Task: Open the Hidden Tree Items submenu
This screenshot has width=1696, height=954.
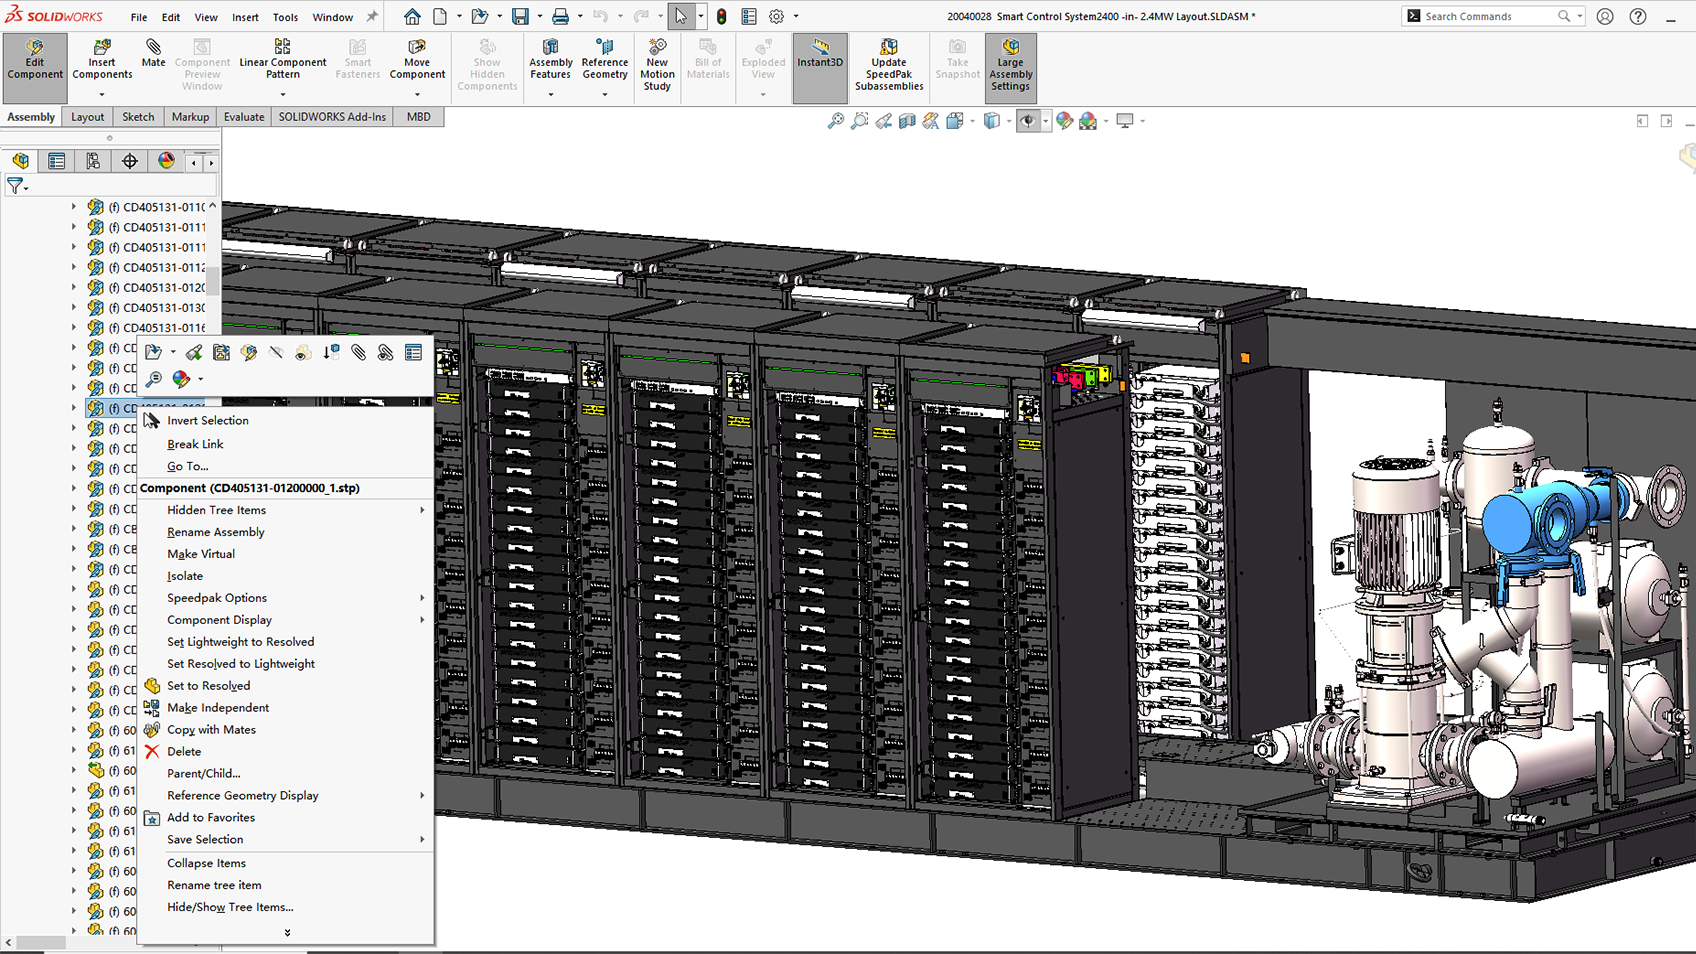Action: pos(286,510)
